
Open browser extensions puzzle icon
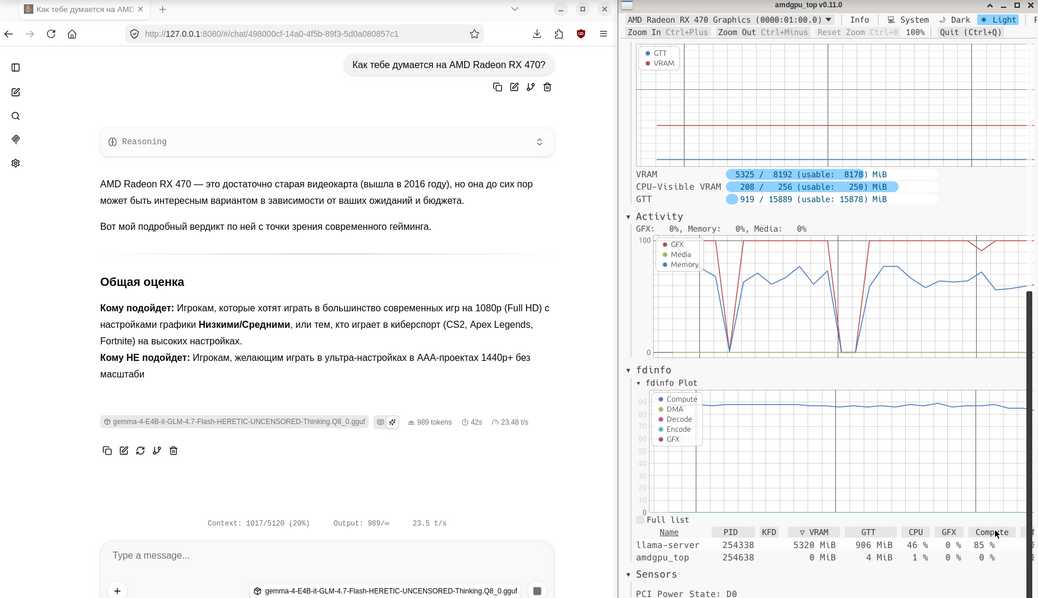559,34
